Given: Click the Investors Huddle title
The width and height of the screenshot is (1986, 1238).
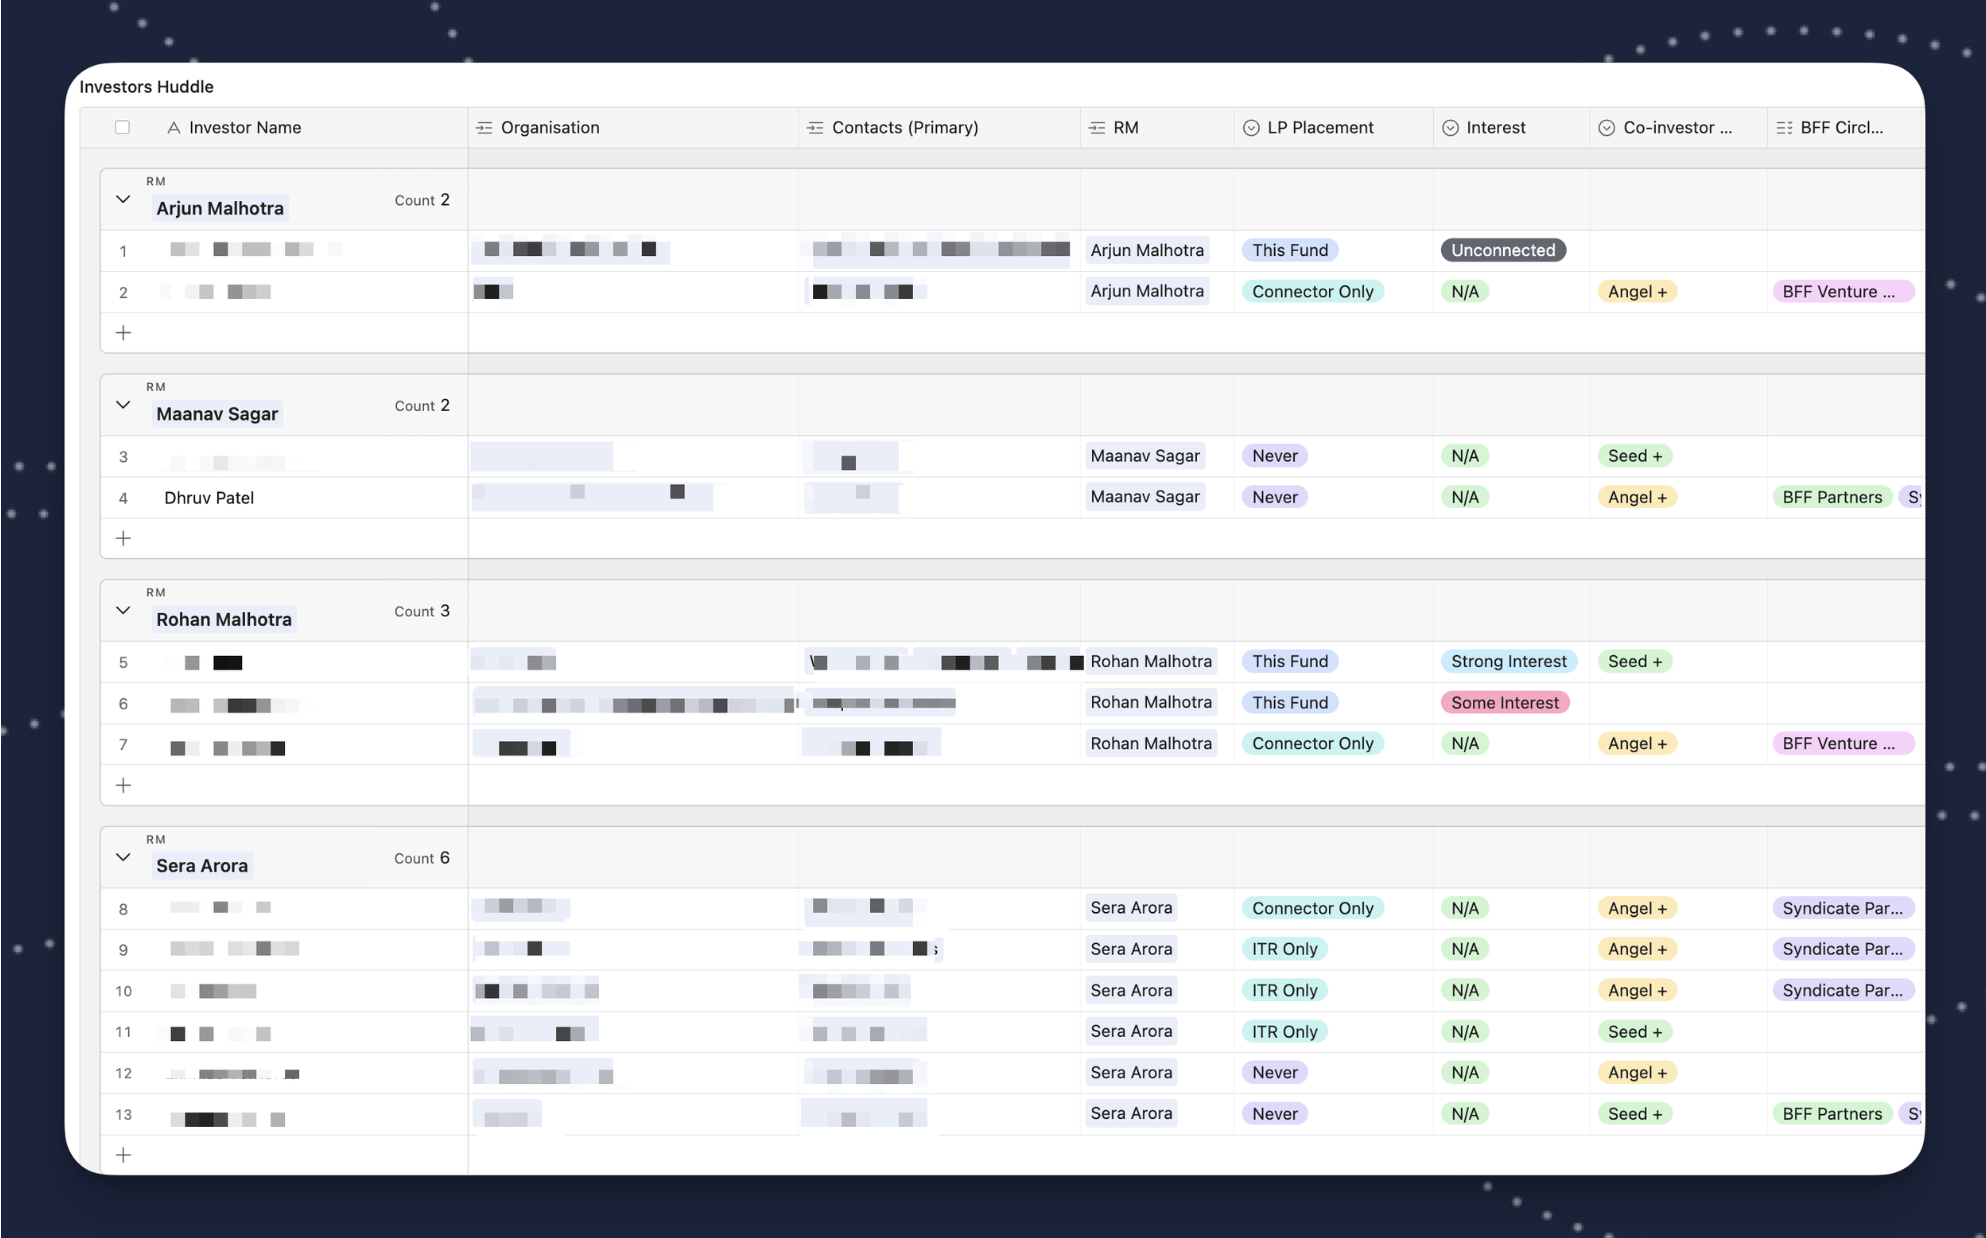Looking at the screenshot, I should point(146,87).
